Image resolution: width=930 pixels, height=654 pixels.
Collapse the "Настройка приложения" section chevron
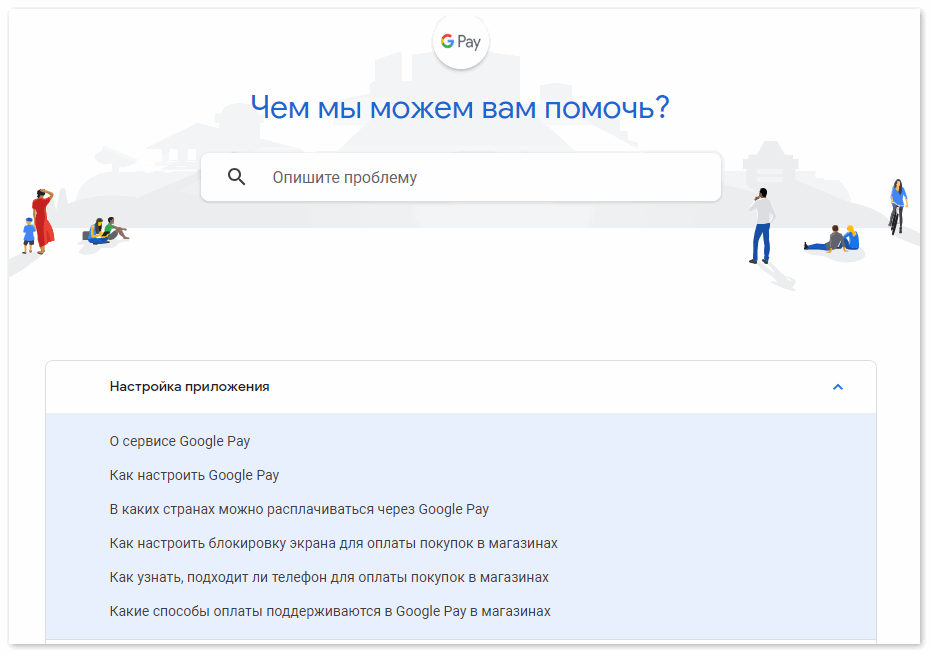(837, 387)
